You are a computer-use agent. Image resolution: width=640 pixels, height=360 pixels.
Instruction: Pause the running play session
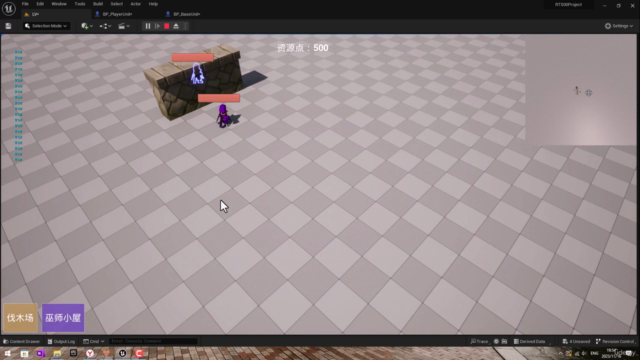tap(148, 26)
